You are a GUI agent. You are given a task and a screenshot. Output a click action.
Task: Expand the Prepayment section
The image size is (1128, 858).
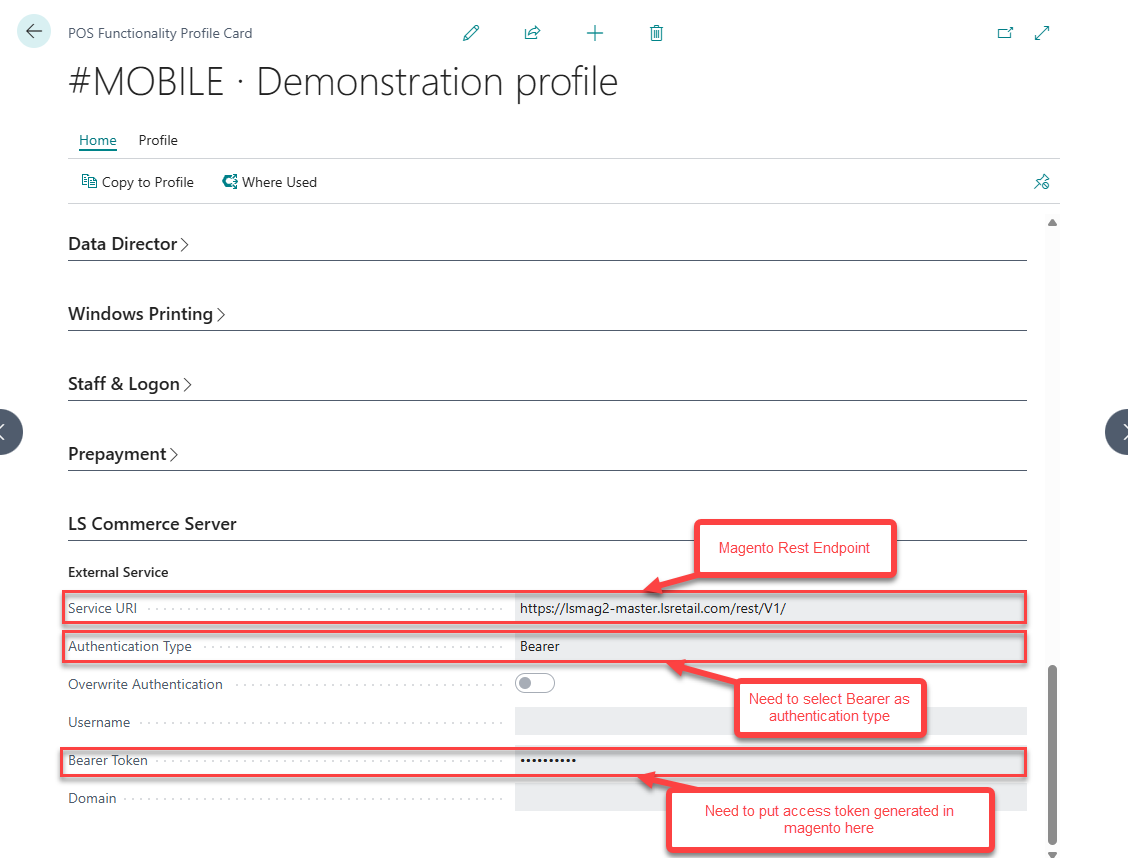[x=123, y=454]
